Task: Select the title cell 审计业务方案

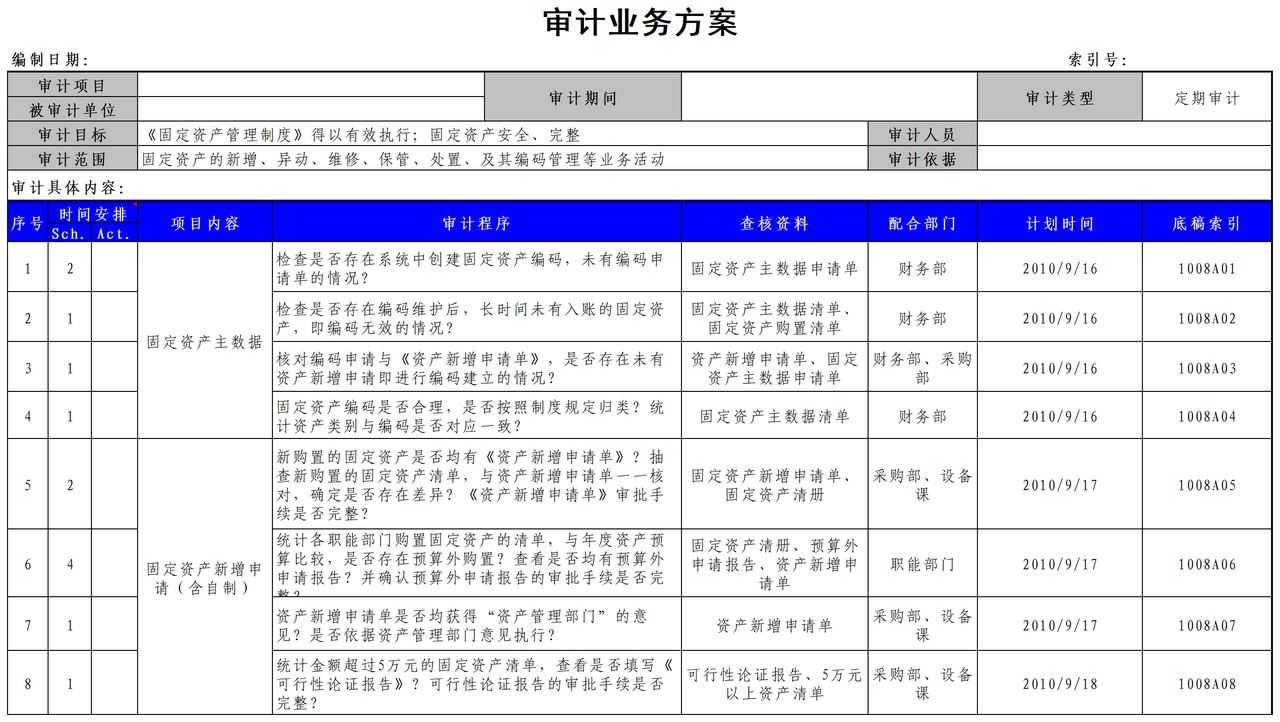Action: [x=640, y=22]
